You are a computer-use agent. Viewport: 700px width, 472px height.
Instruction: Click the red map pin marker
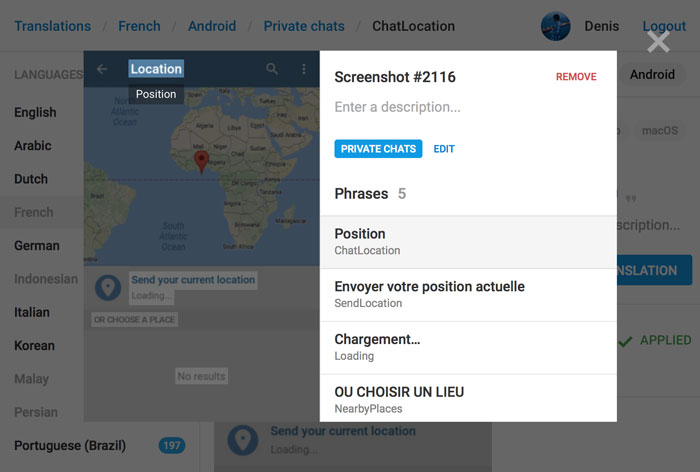click(x=202, y=161)
